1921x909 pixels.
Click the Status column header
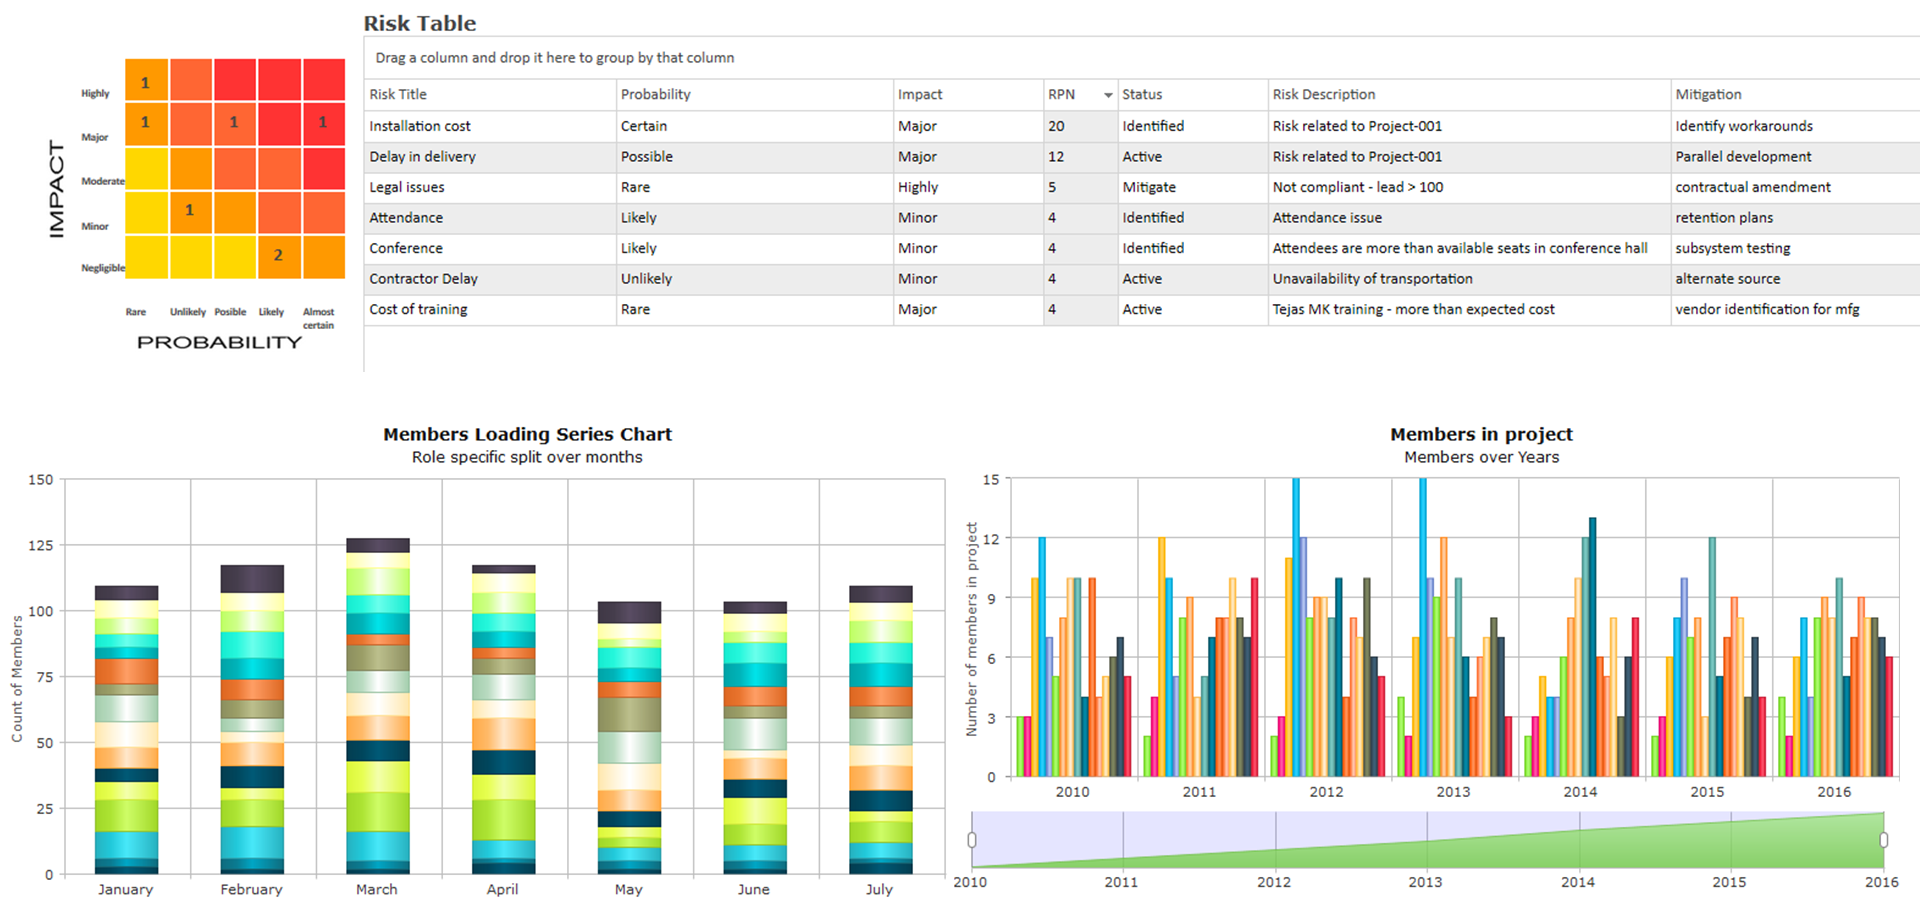coord(1142,95)
